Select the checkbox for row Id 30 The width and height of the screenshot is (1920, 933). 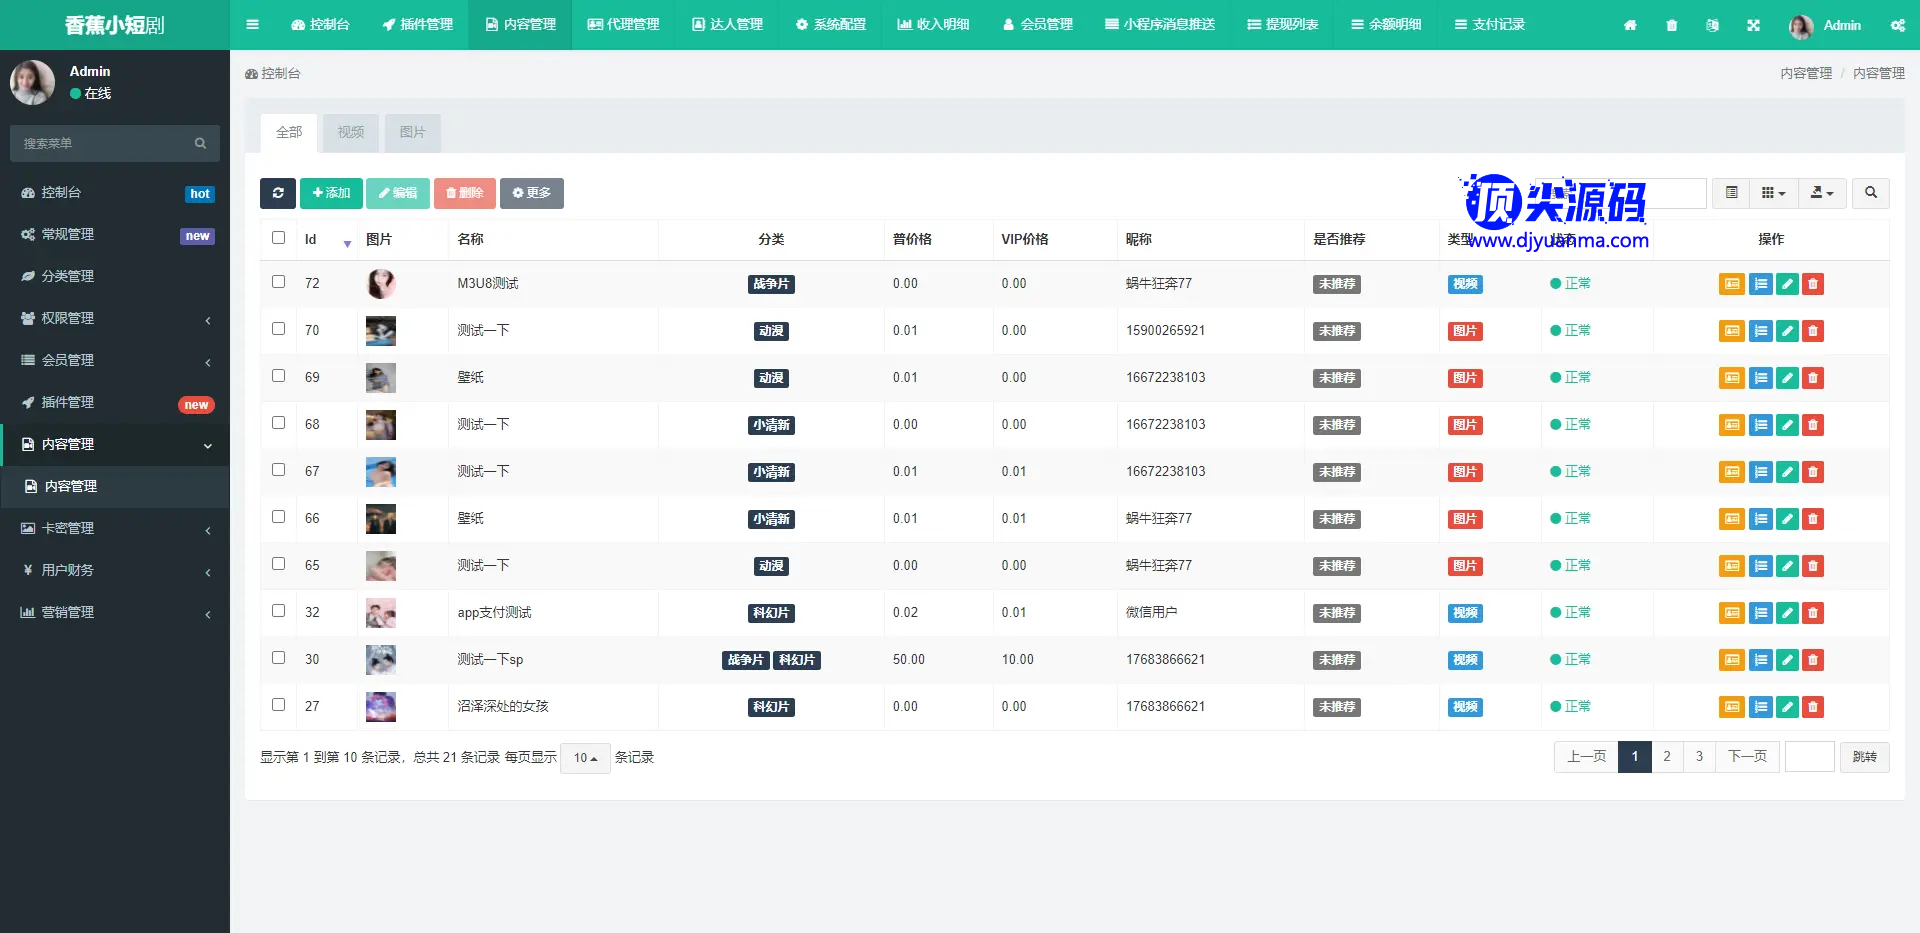click(x=279, y=658)
